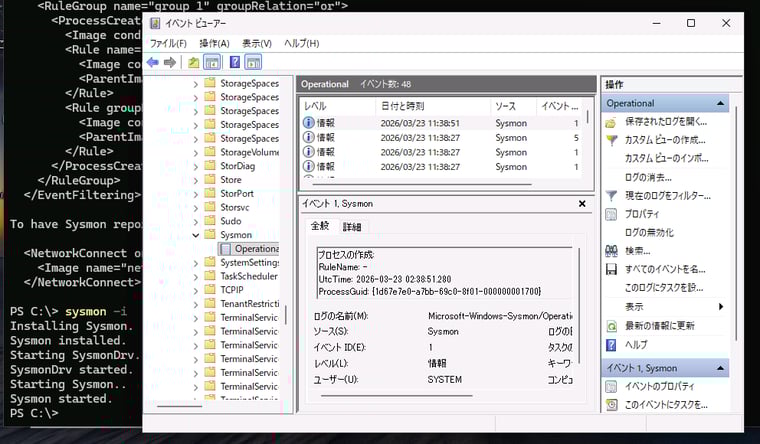Go forward with the gray right arrow
The height and width of the screenshot is (444, 760).
point(170,62)
